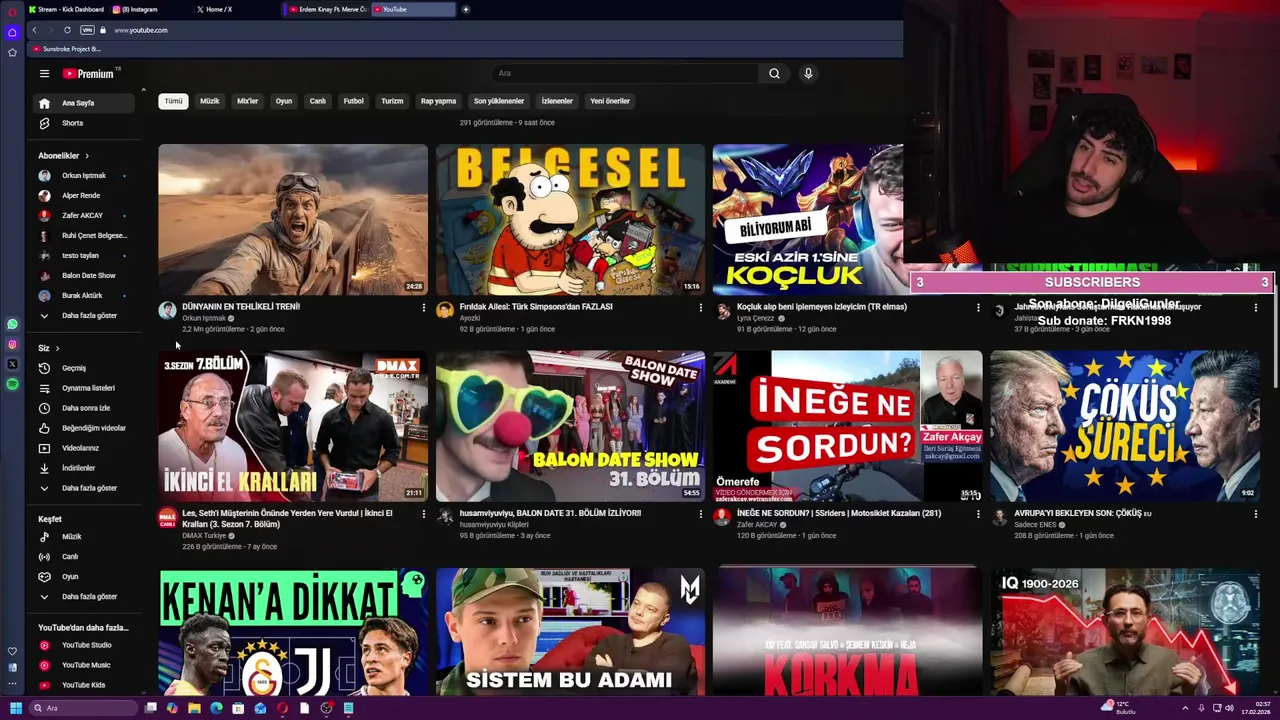Click the search magnifier button
The image size is (1280, 720).
pyautogui.click(x=774, y=73)
